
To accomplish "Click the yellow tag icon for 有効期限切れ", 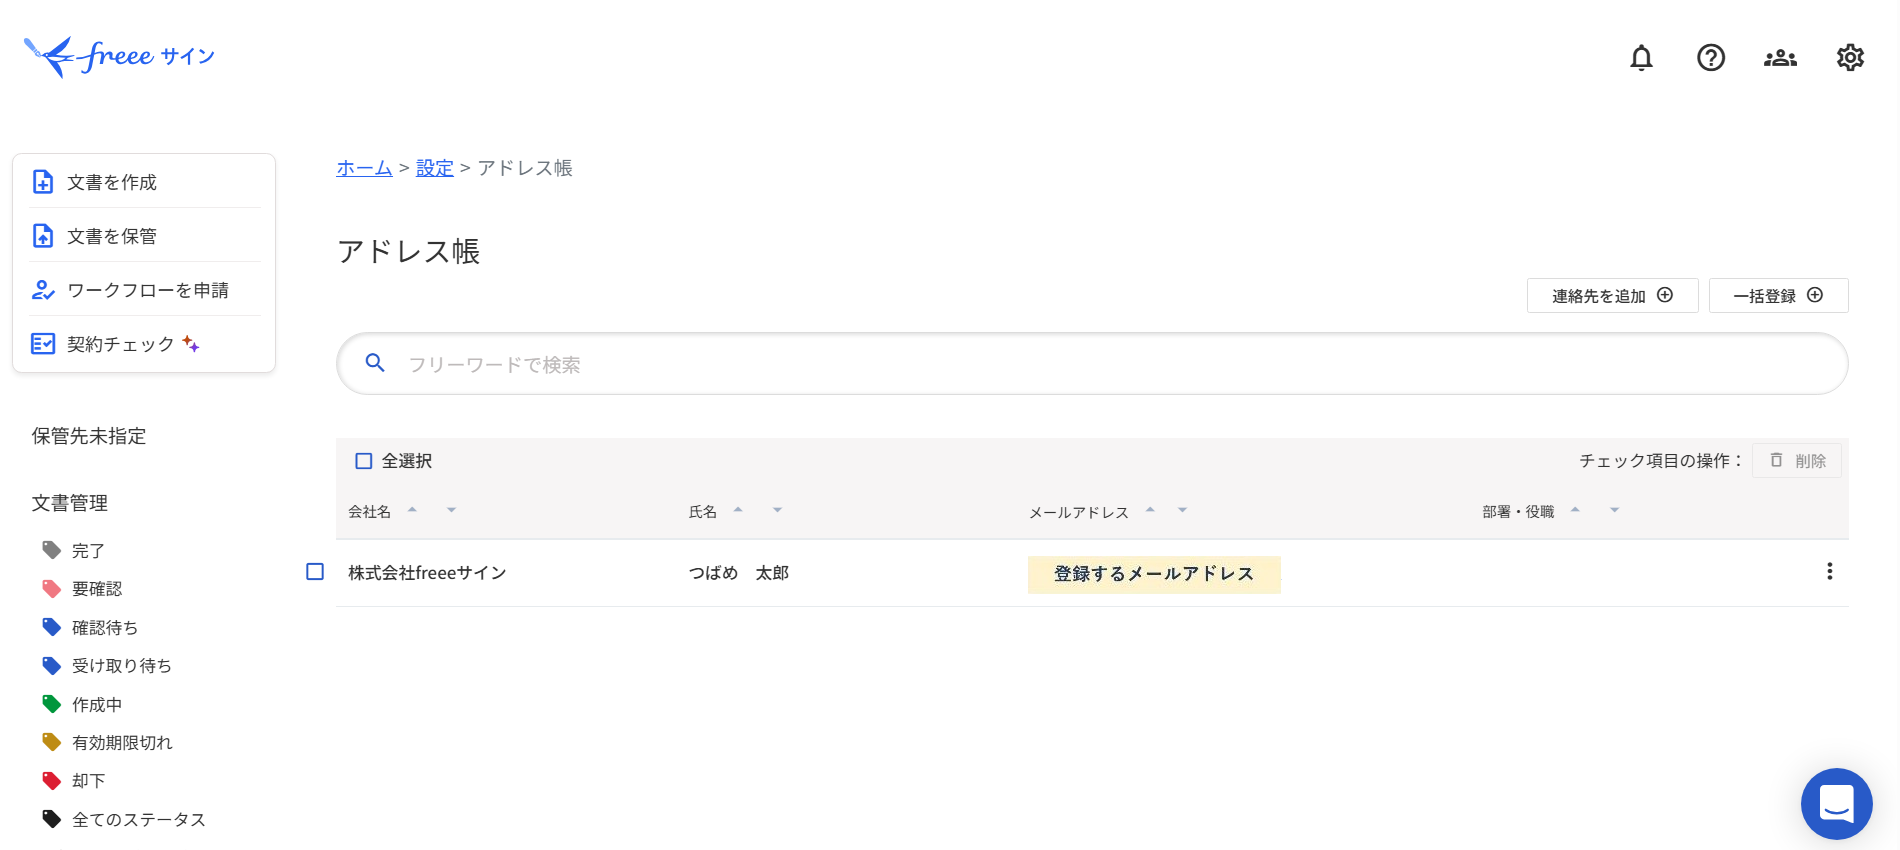I will click(52, 742).
